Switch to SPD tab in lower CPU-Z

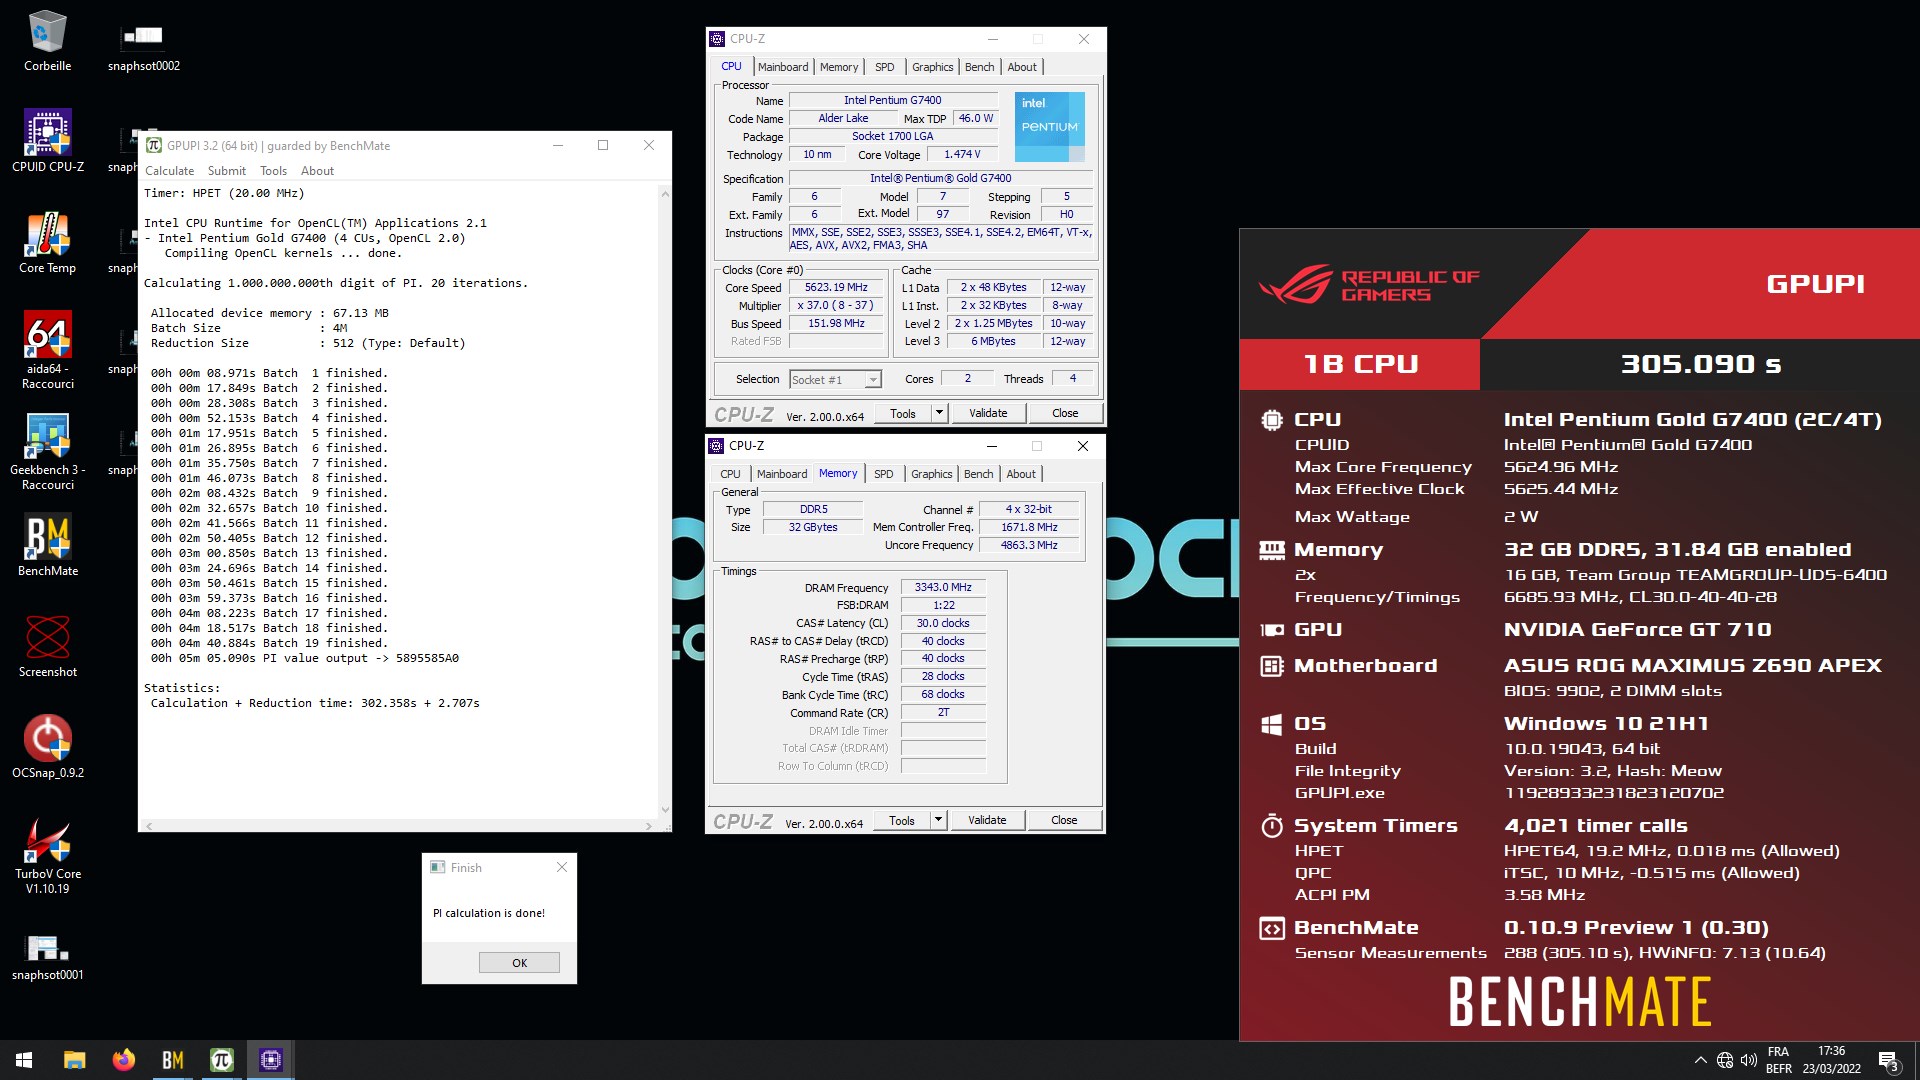pos(884,474)
